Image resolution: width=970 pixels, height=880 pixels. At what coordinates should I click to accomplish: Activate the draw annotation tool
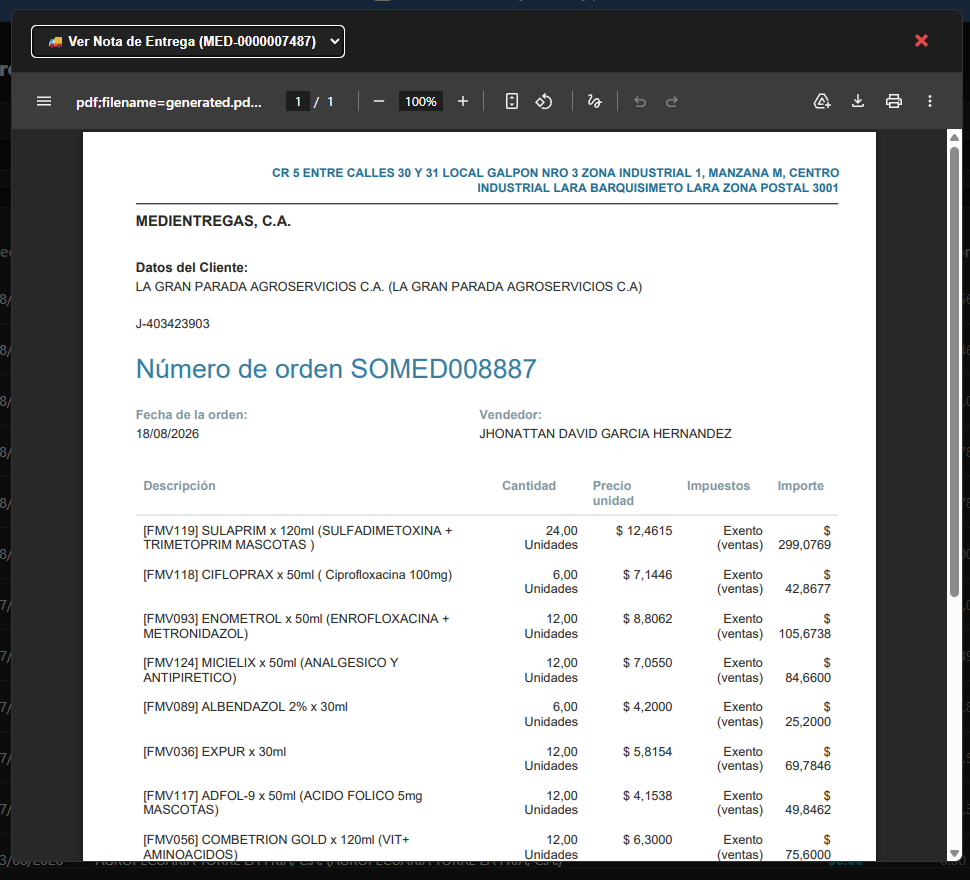[594, 101]
